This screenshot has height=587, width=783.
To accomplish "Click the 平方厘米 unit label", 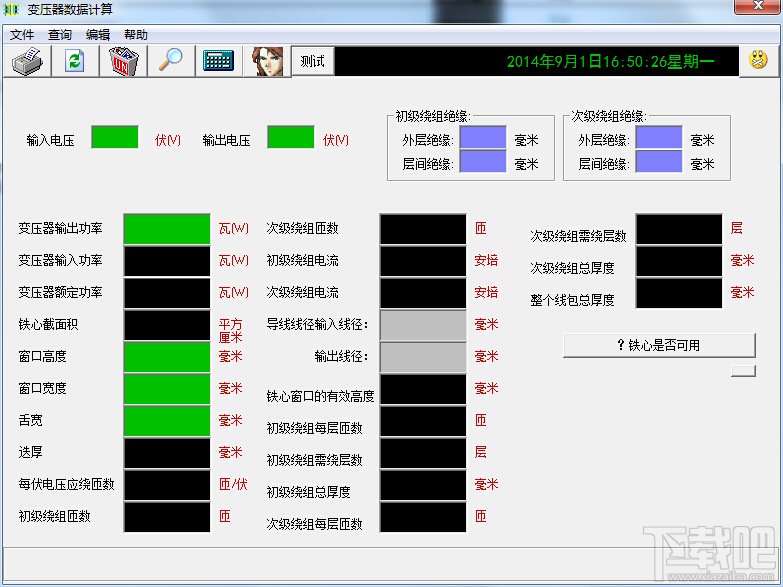I will [230, 331].
